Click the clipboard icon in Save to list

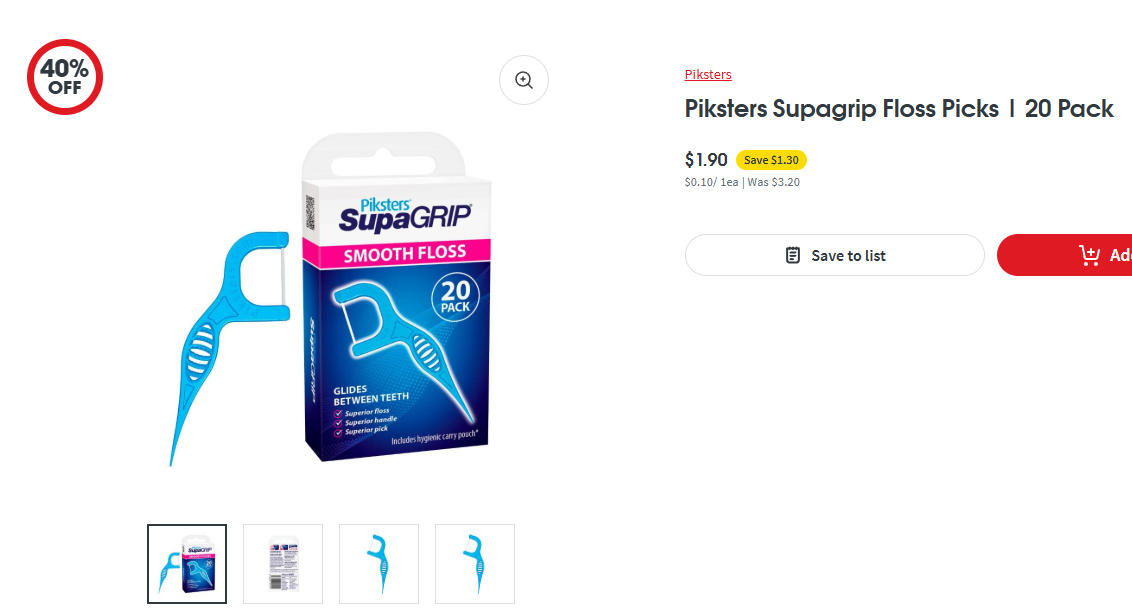point(793,255)
